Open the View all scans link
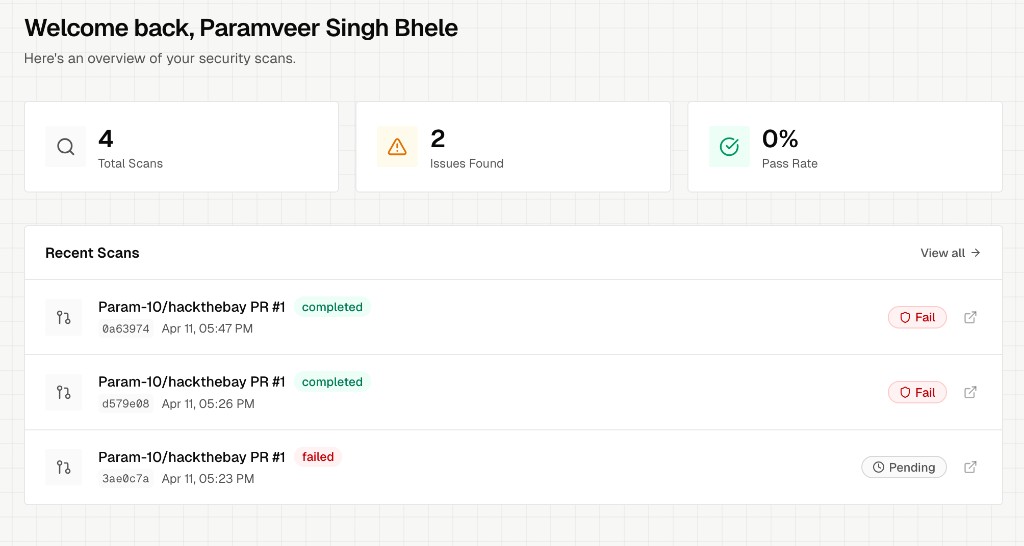1024x546 pixels. click(950, 253)
